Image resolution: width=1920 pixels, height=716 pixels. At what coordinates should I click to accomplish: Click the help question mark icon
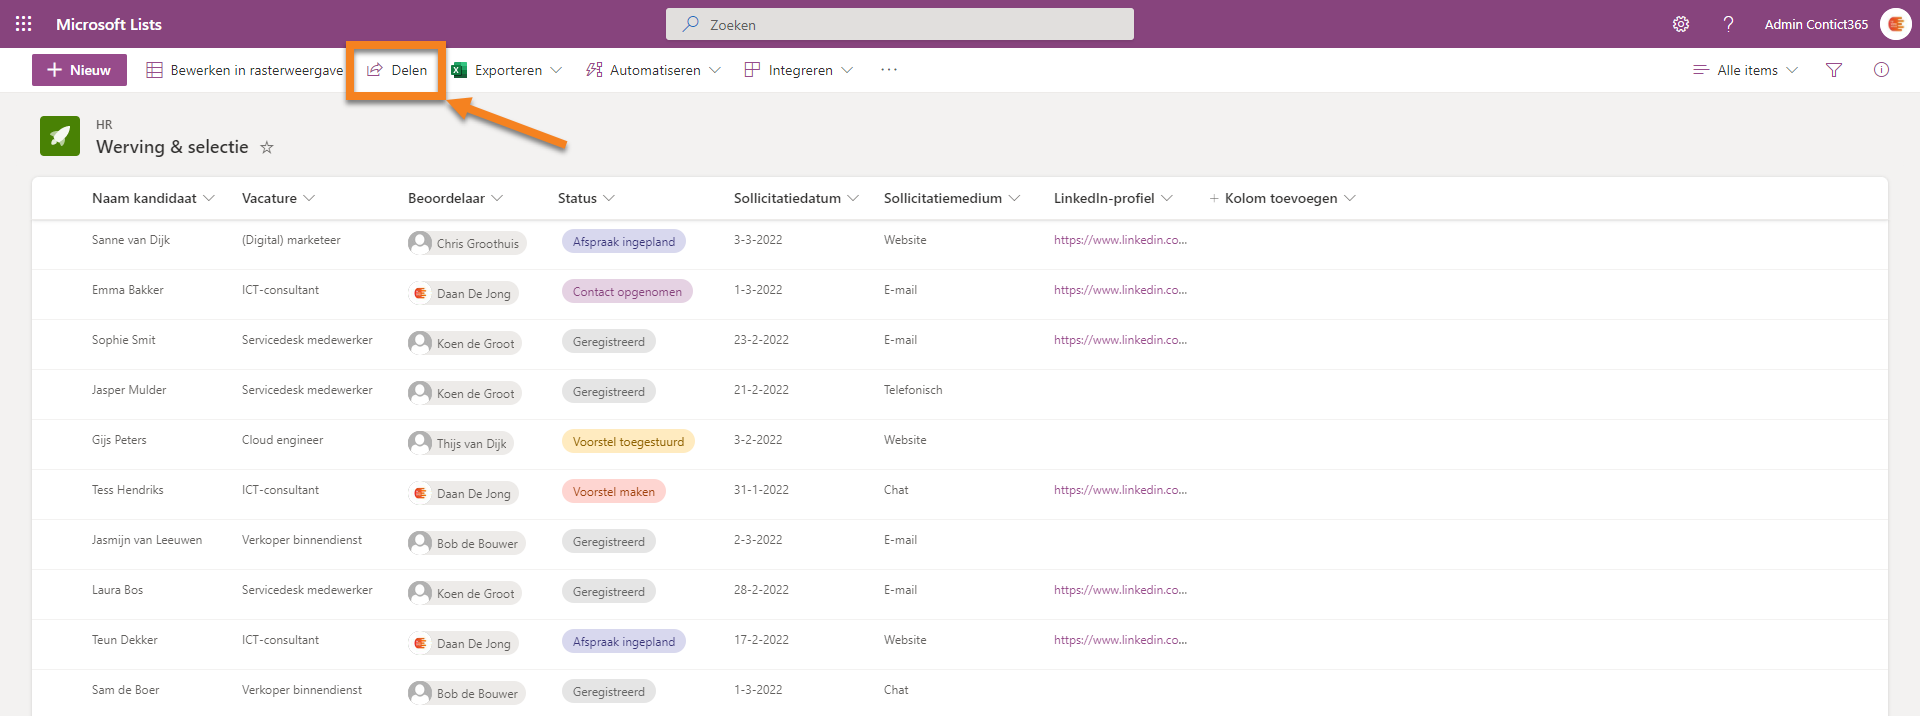coord(1728,24)
